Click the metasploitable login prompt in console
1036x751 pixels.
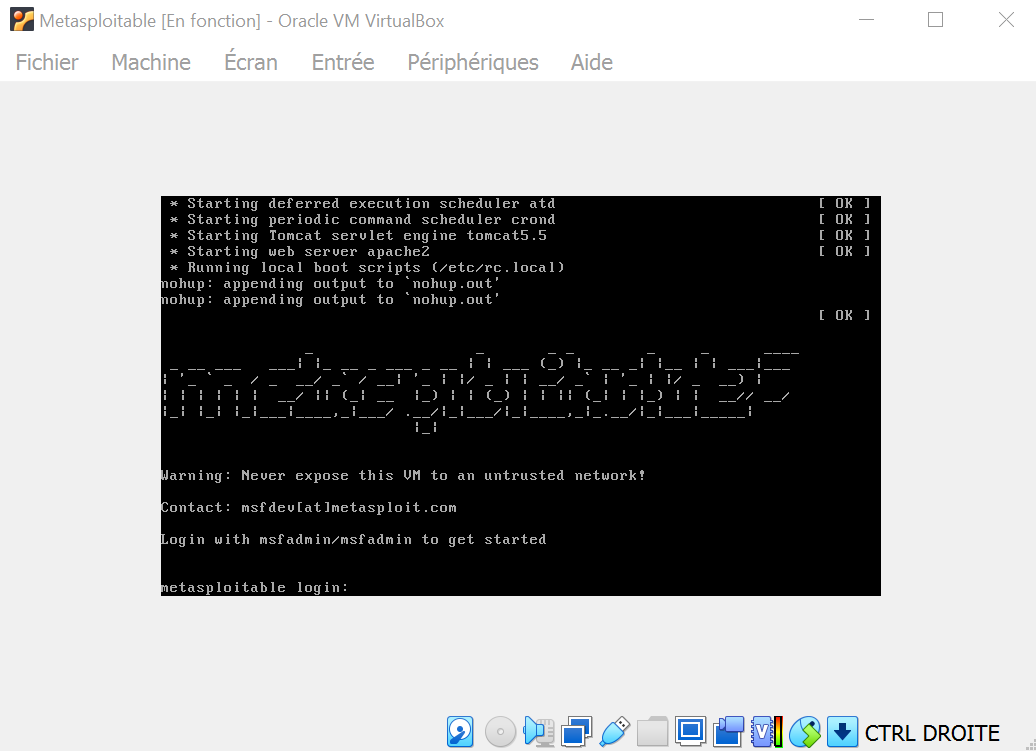pos(255,587)
